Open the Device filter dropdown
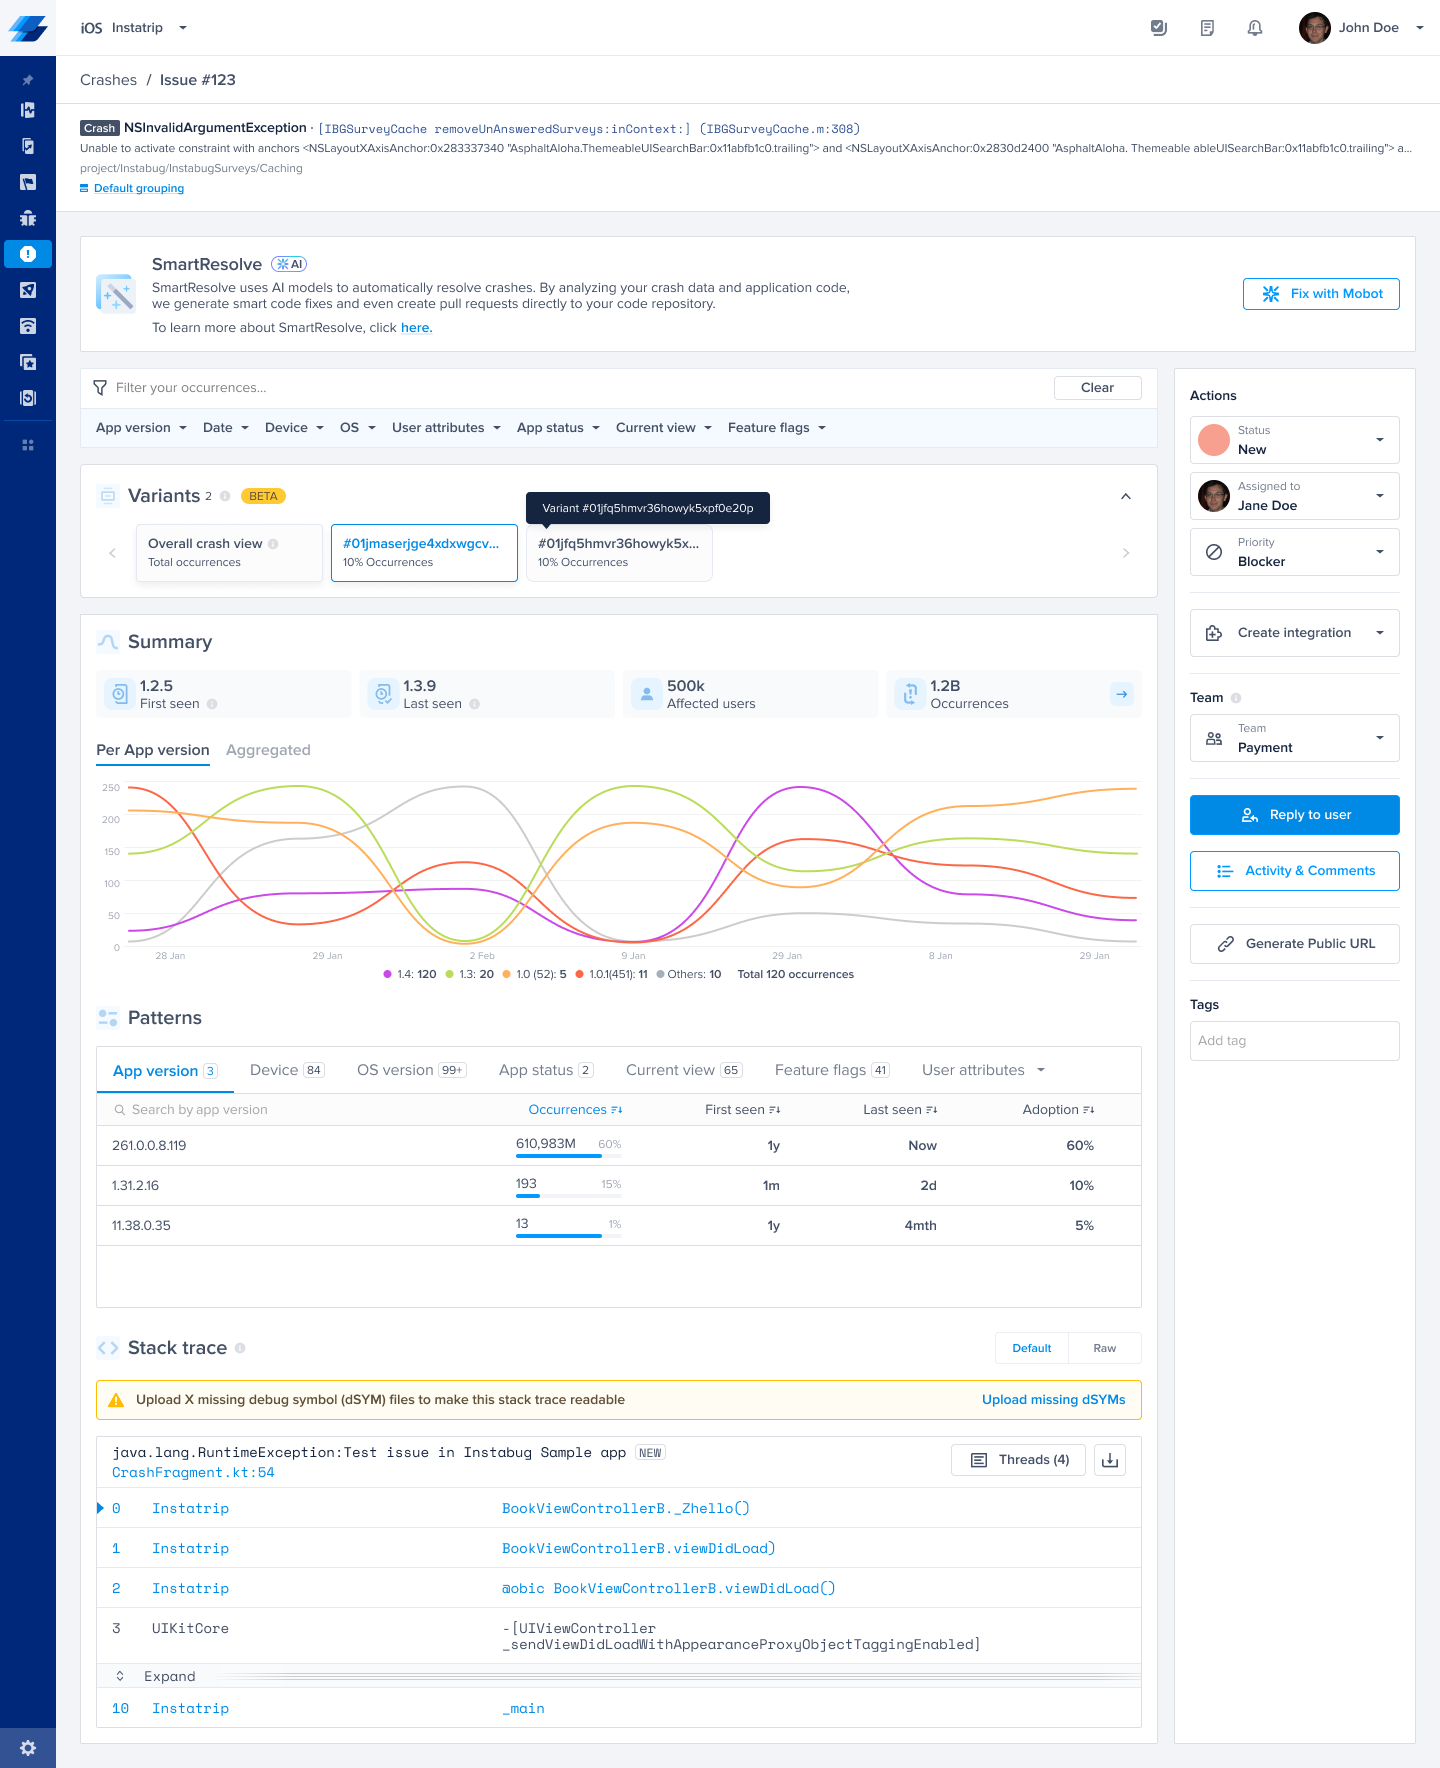 coord(294,428)
